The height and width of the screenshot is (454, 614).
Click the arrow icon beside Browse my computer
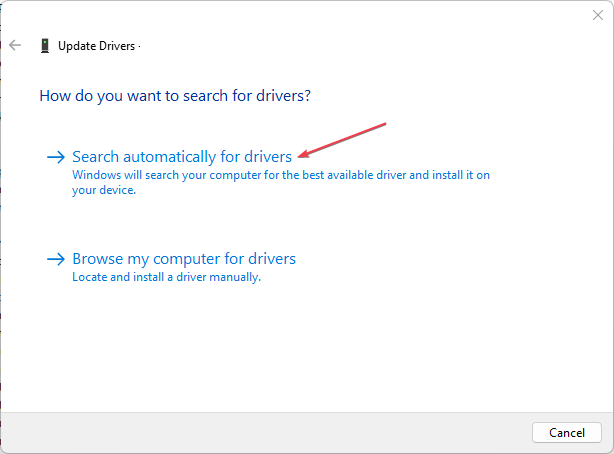(56, 259)
